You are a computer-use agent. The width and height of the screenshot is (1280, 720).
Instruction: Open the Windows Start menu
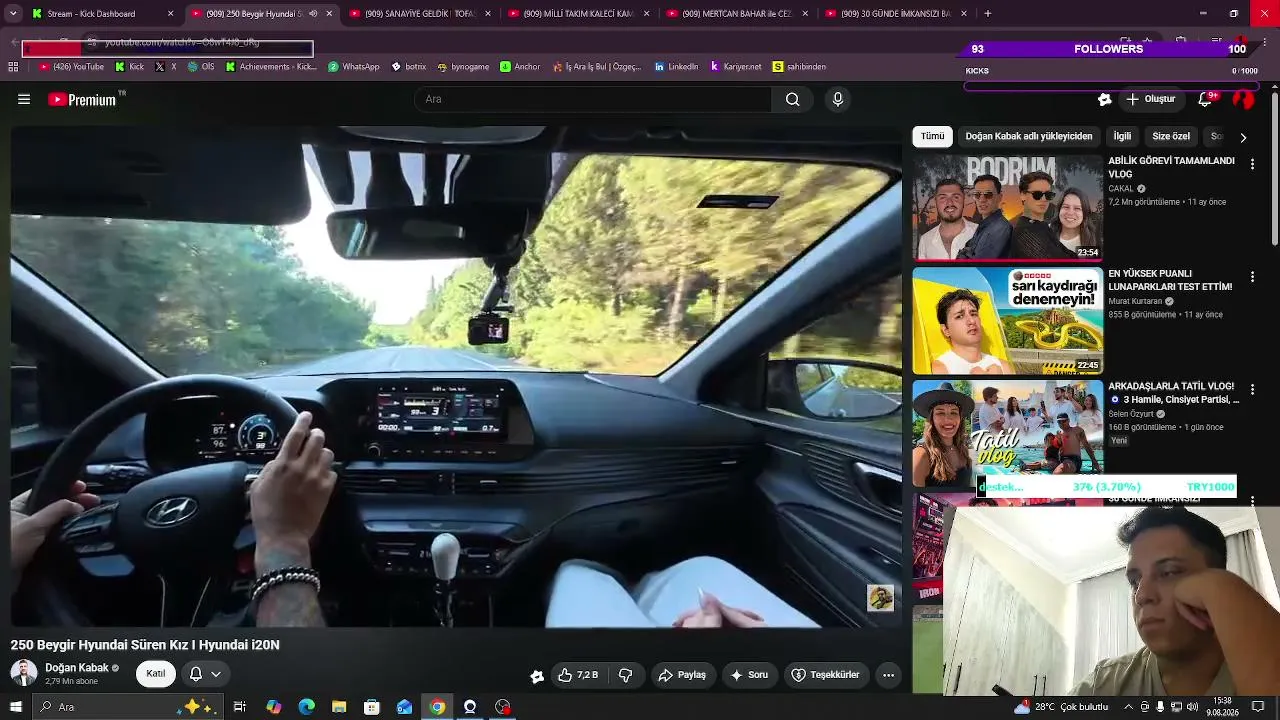[x=15, y=707]
